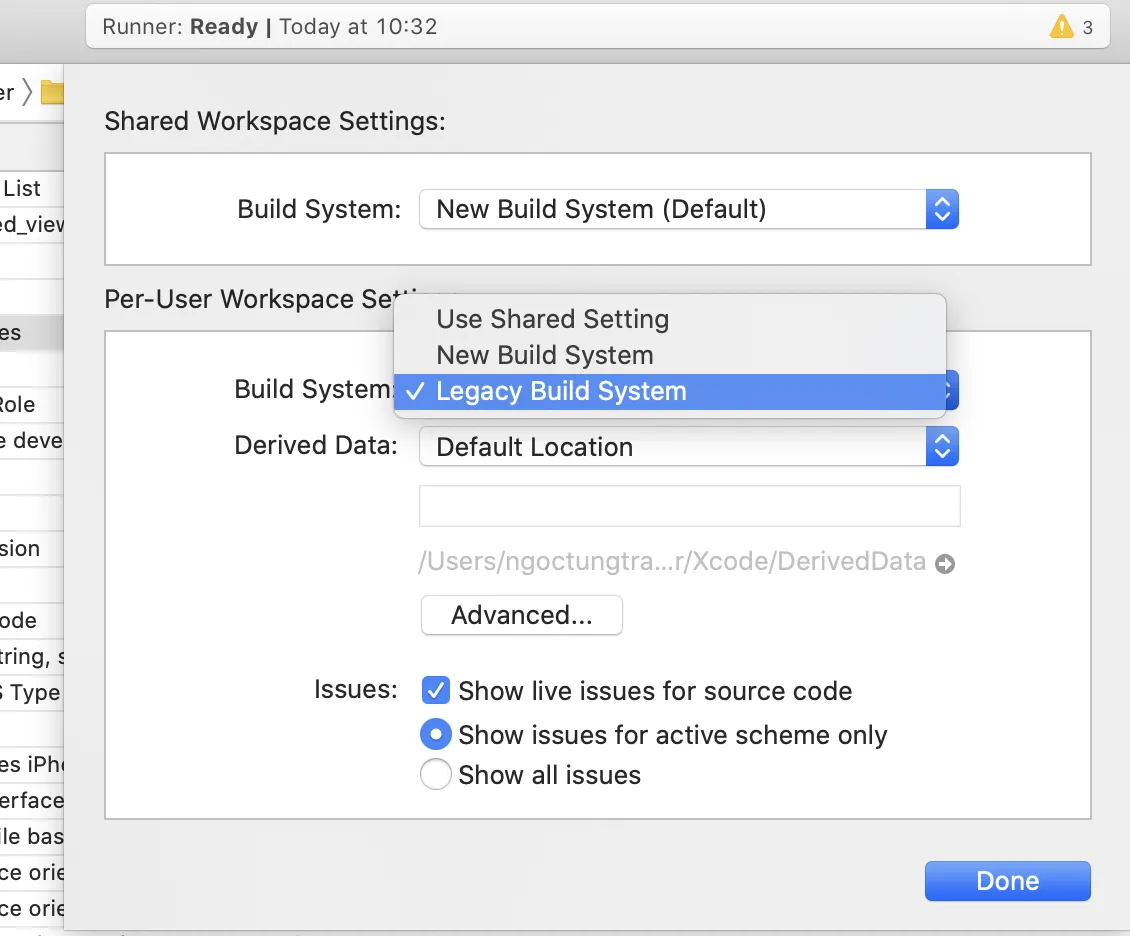The image size is (1130, 936).
Task: Choose the Show all issues radio button
Action: (435, 775)
